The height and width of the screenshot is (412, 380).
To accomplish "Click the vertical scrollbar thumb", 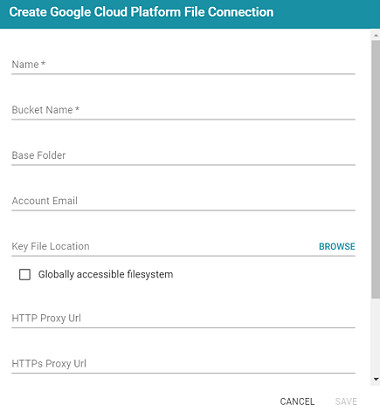I will pos(376,169).
